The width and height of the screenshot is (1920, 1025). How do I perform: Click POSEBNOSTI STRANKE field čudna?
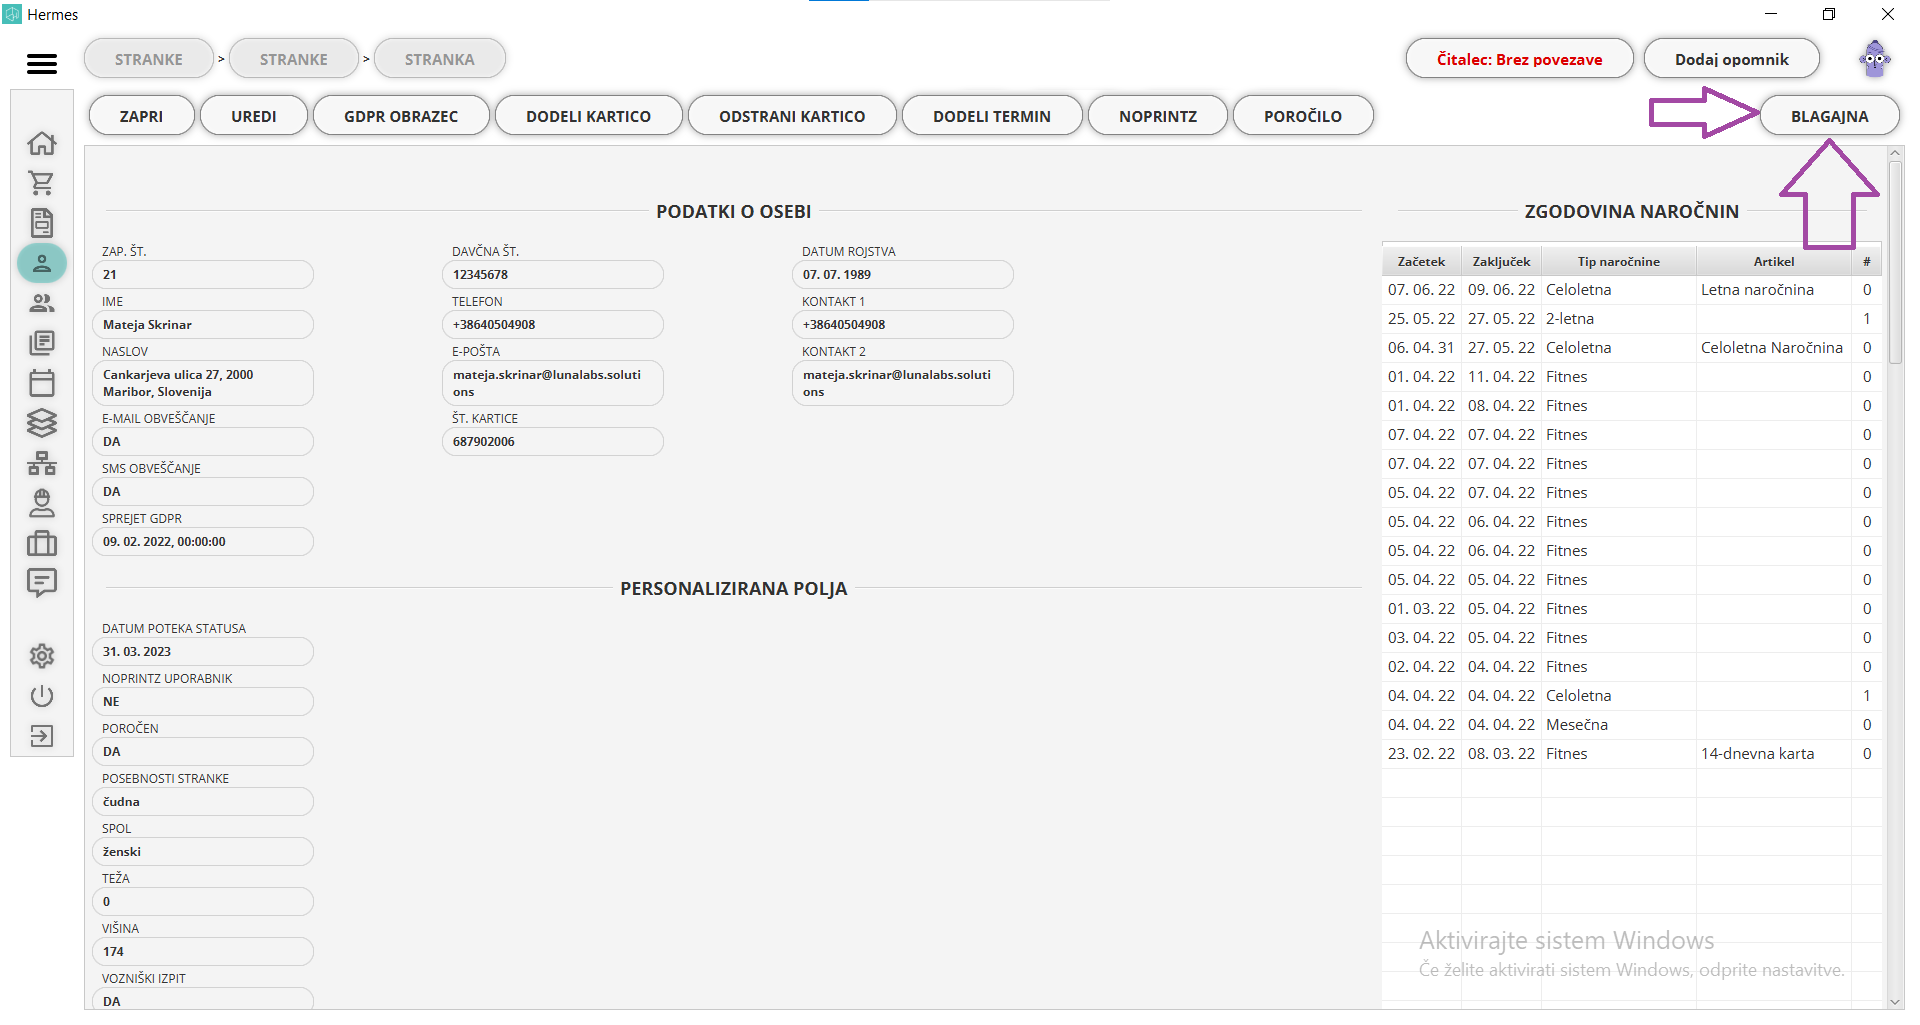click(x=203, y=802)
